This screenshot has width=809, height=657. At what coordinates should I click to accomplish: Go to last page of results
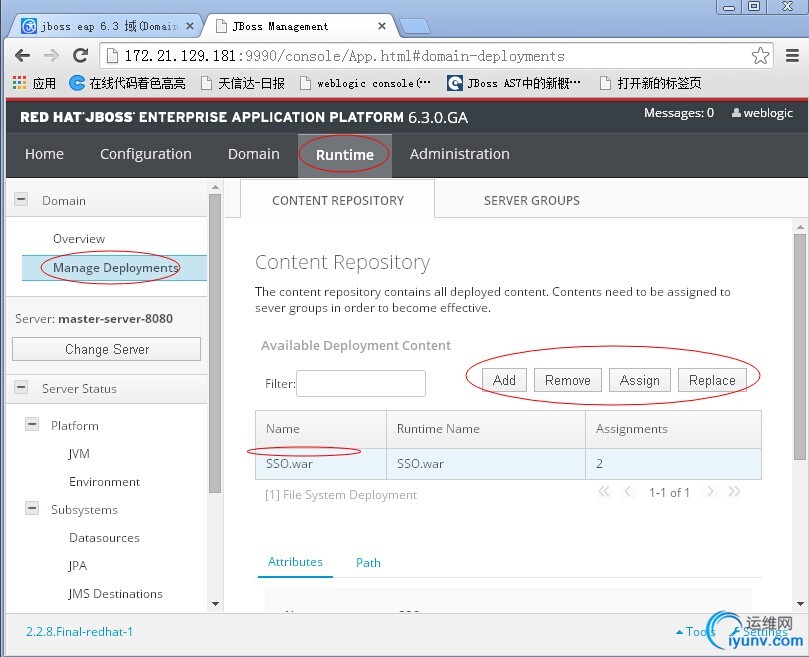(735, 491)
